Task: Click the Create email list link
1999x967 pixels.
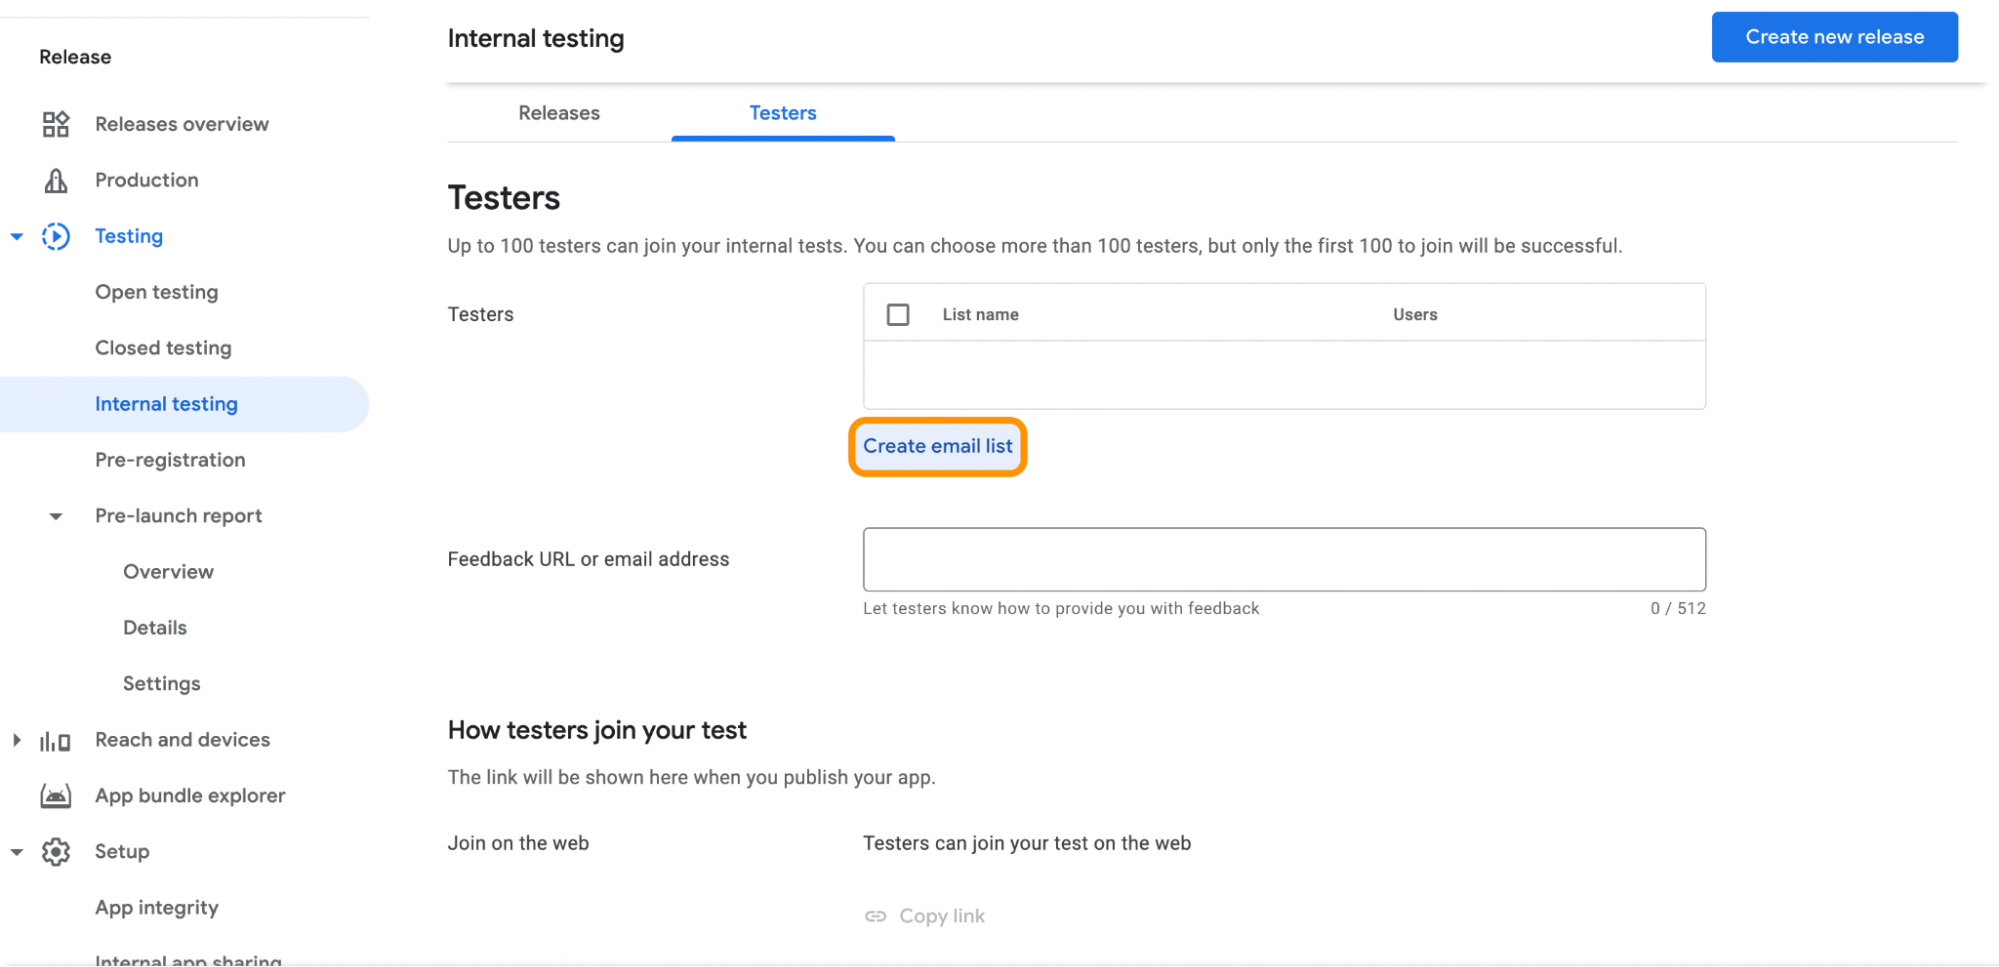Action: click(937, 446)
